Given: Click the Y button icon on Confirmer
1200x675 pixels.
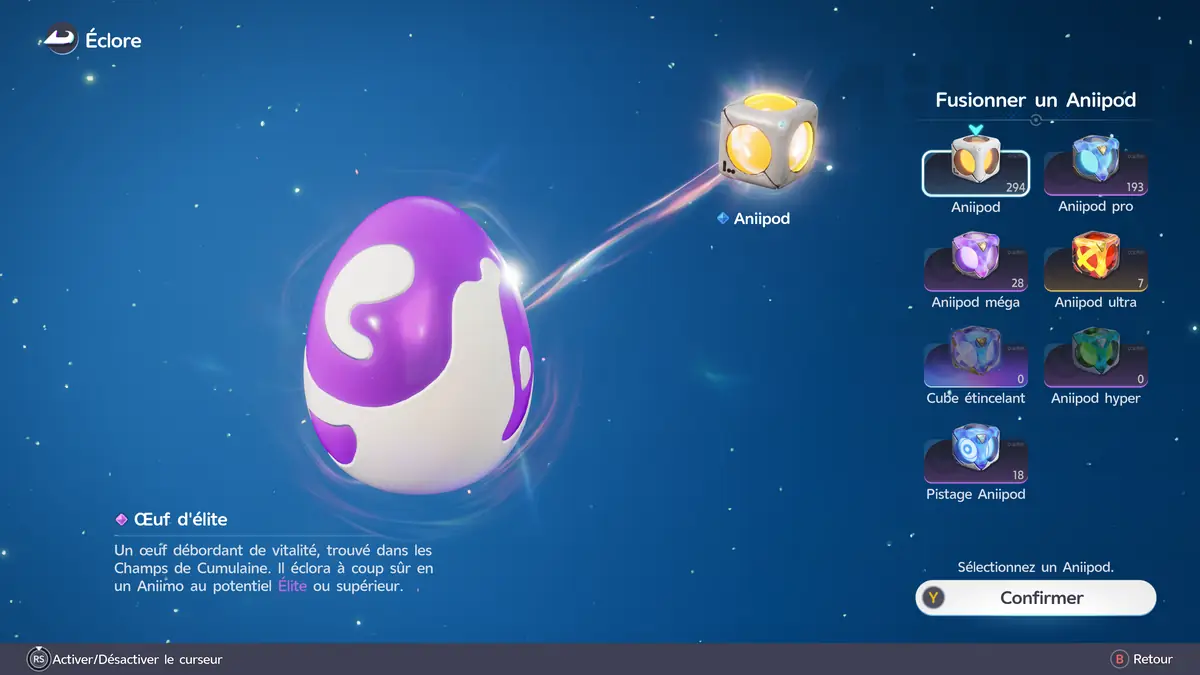Looking at the screenshot, I should pos(934,598).
